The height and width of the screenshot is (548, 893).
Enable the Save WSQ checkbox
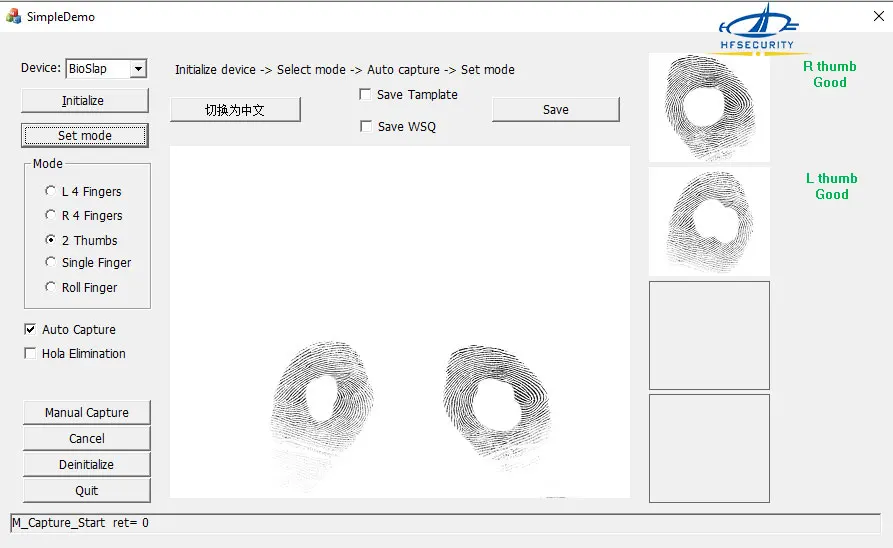366,126
